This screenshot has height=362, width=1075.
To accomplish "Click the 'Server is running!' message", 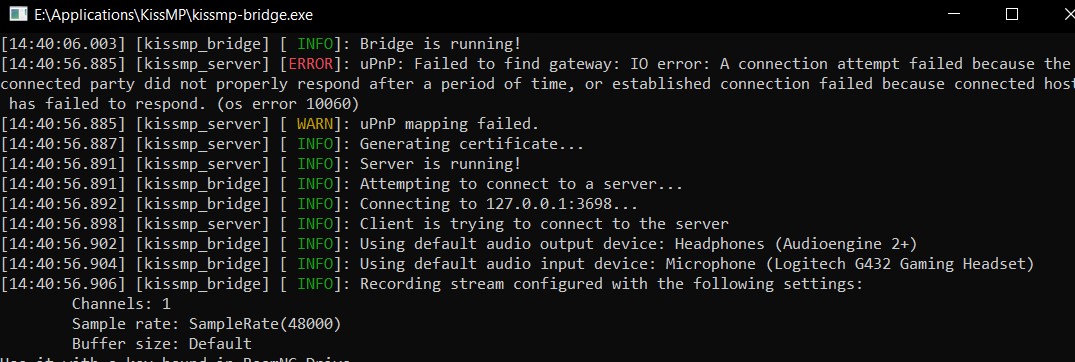I will click(440, 164).
